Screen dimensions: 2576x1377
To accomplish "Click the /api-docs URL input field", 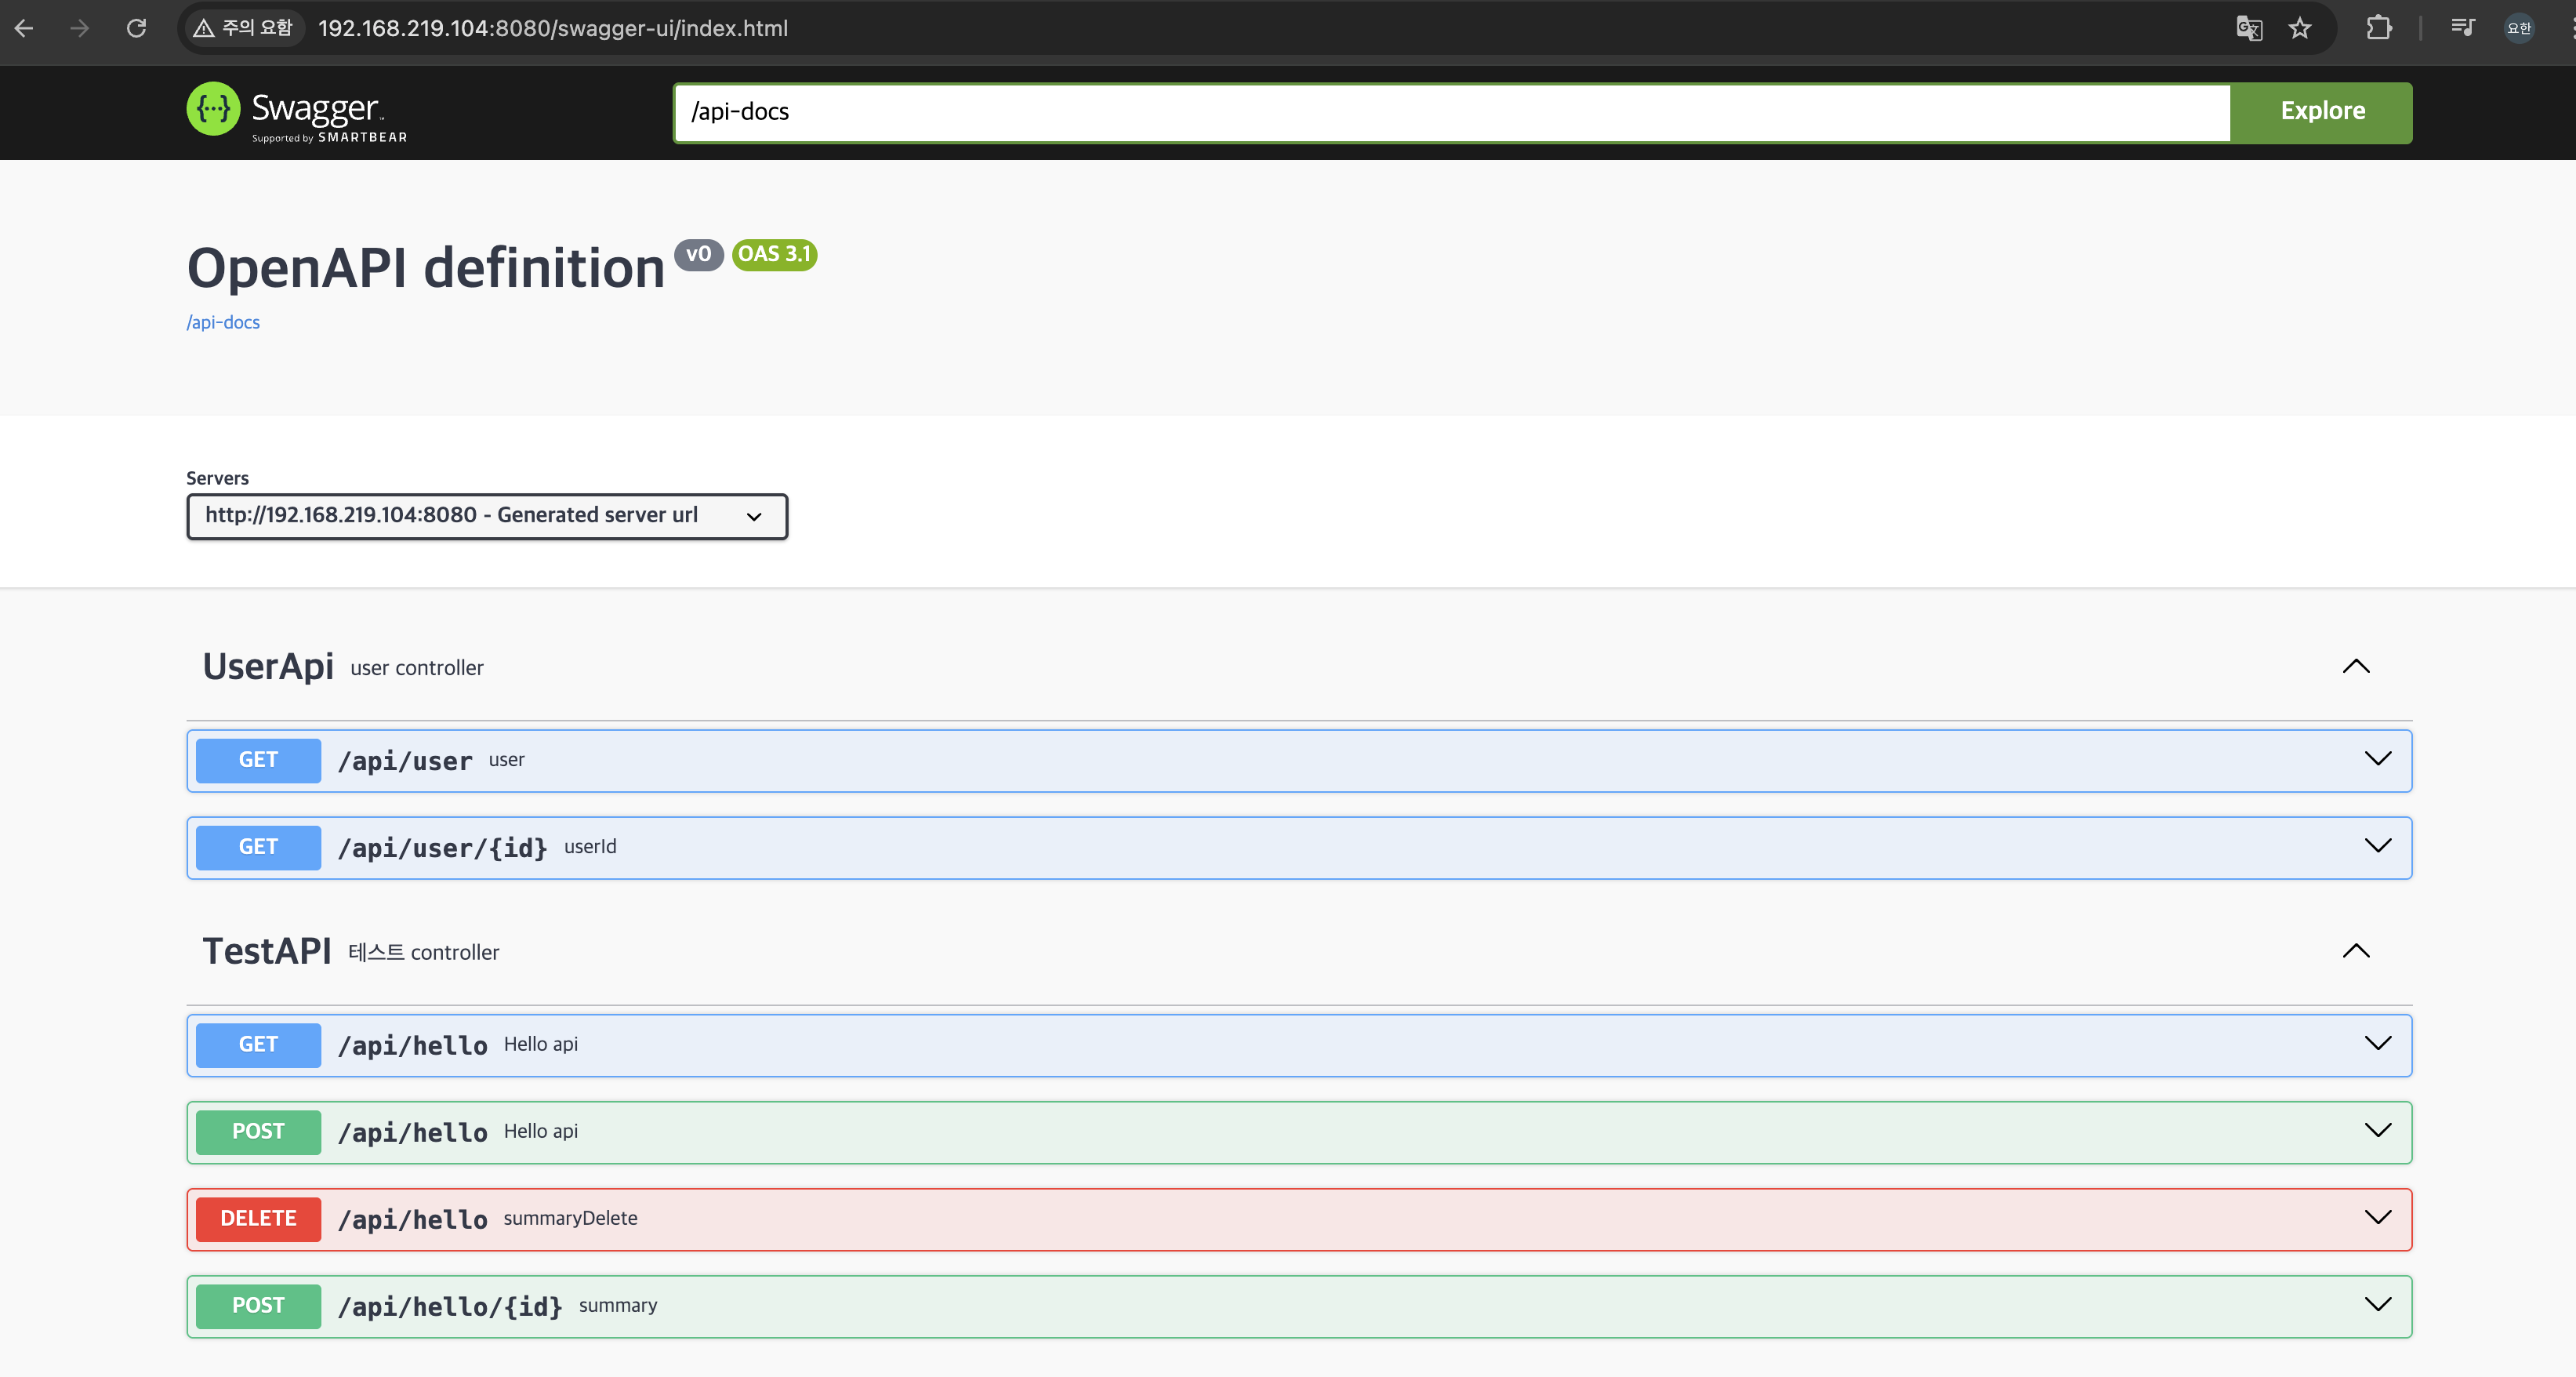I will click(1450, 112).
